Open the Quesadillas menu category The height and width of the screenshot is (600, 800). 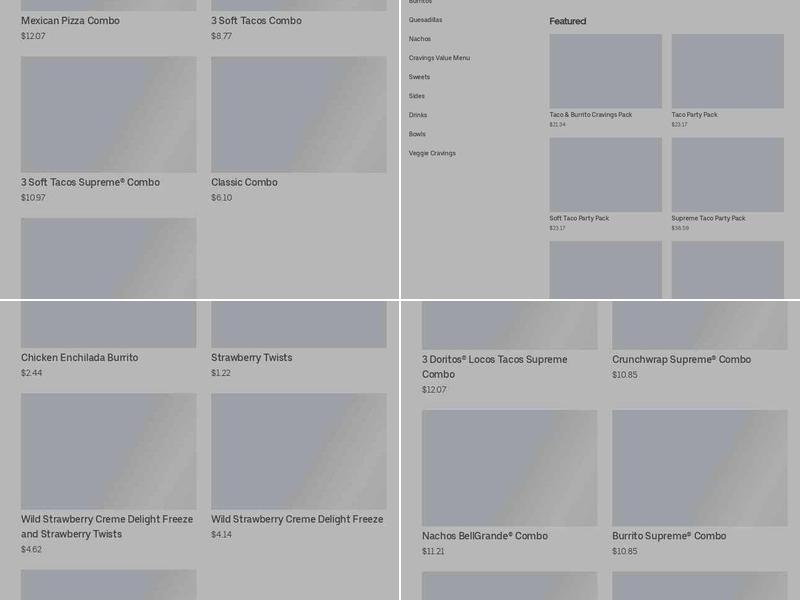tap(425, 20)
